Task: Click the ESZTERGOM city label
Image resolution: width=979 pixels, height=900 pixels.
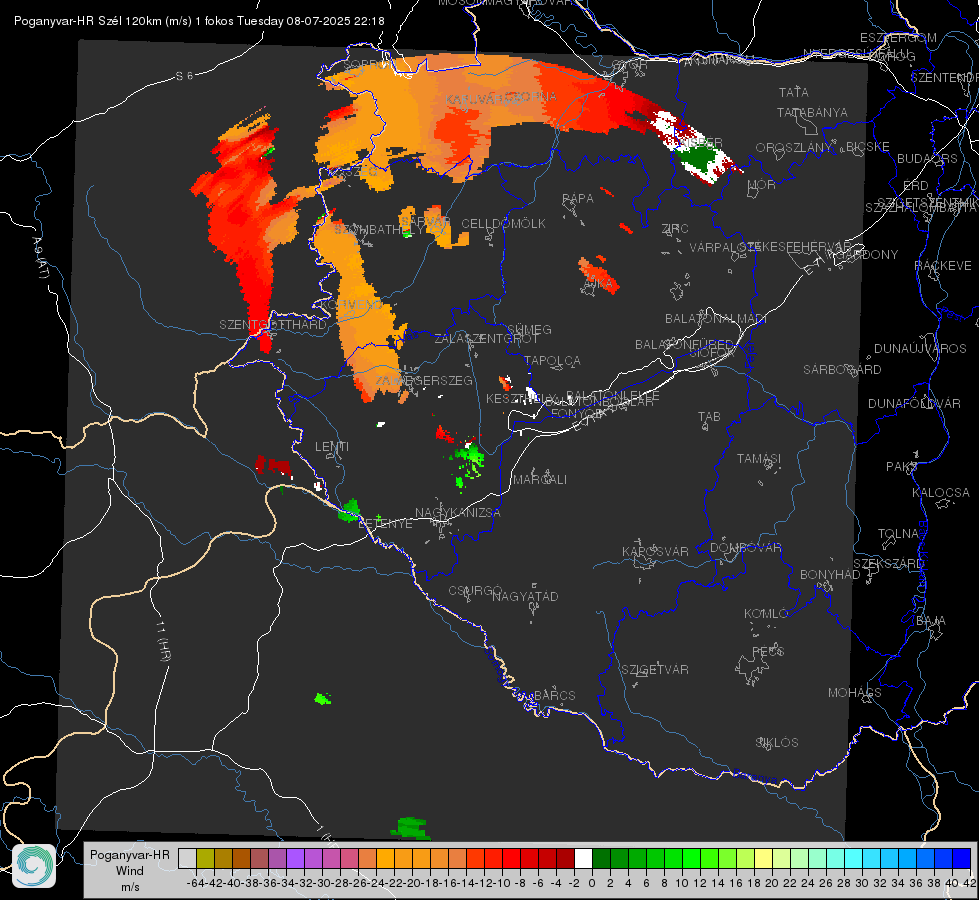Action: [x=898, y=38]
